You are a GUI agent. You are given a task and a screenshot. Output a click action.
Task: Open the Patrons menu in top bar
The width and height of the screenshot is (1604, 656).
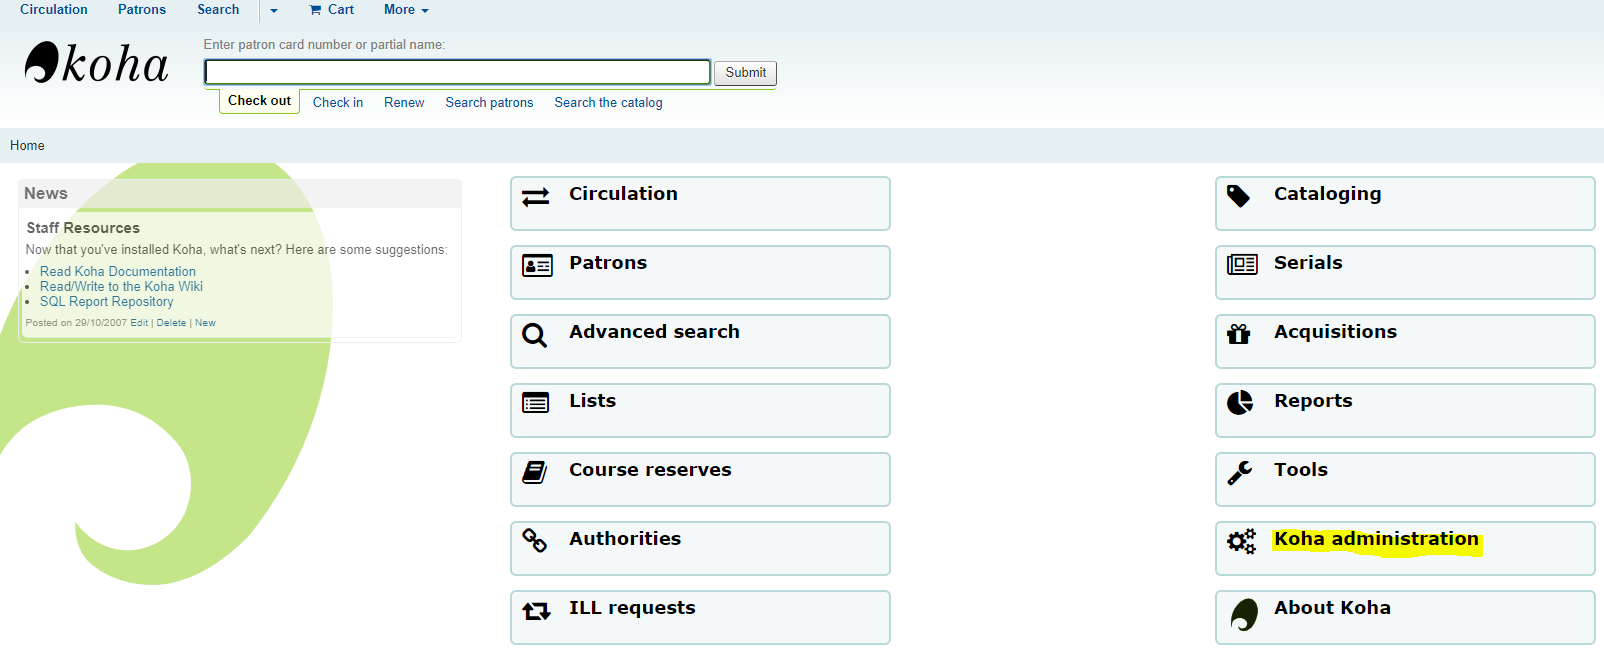142,10
